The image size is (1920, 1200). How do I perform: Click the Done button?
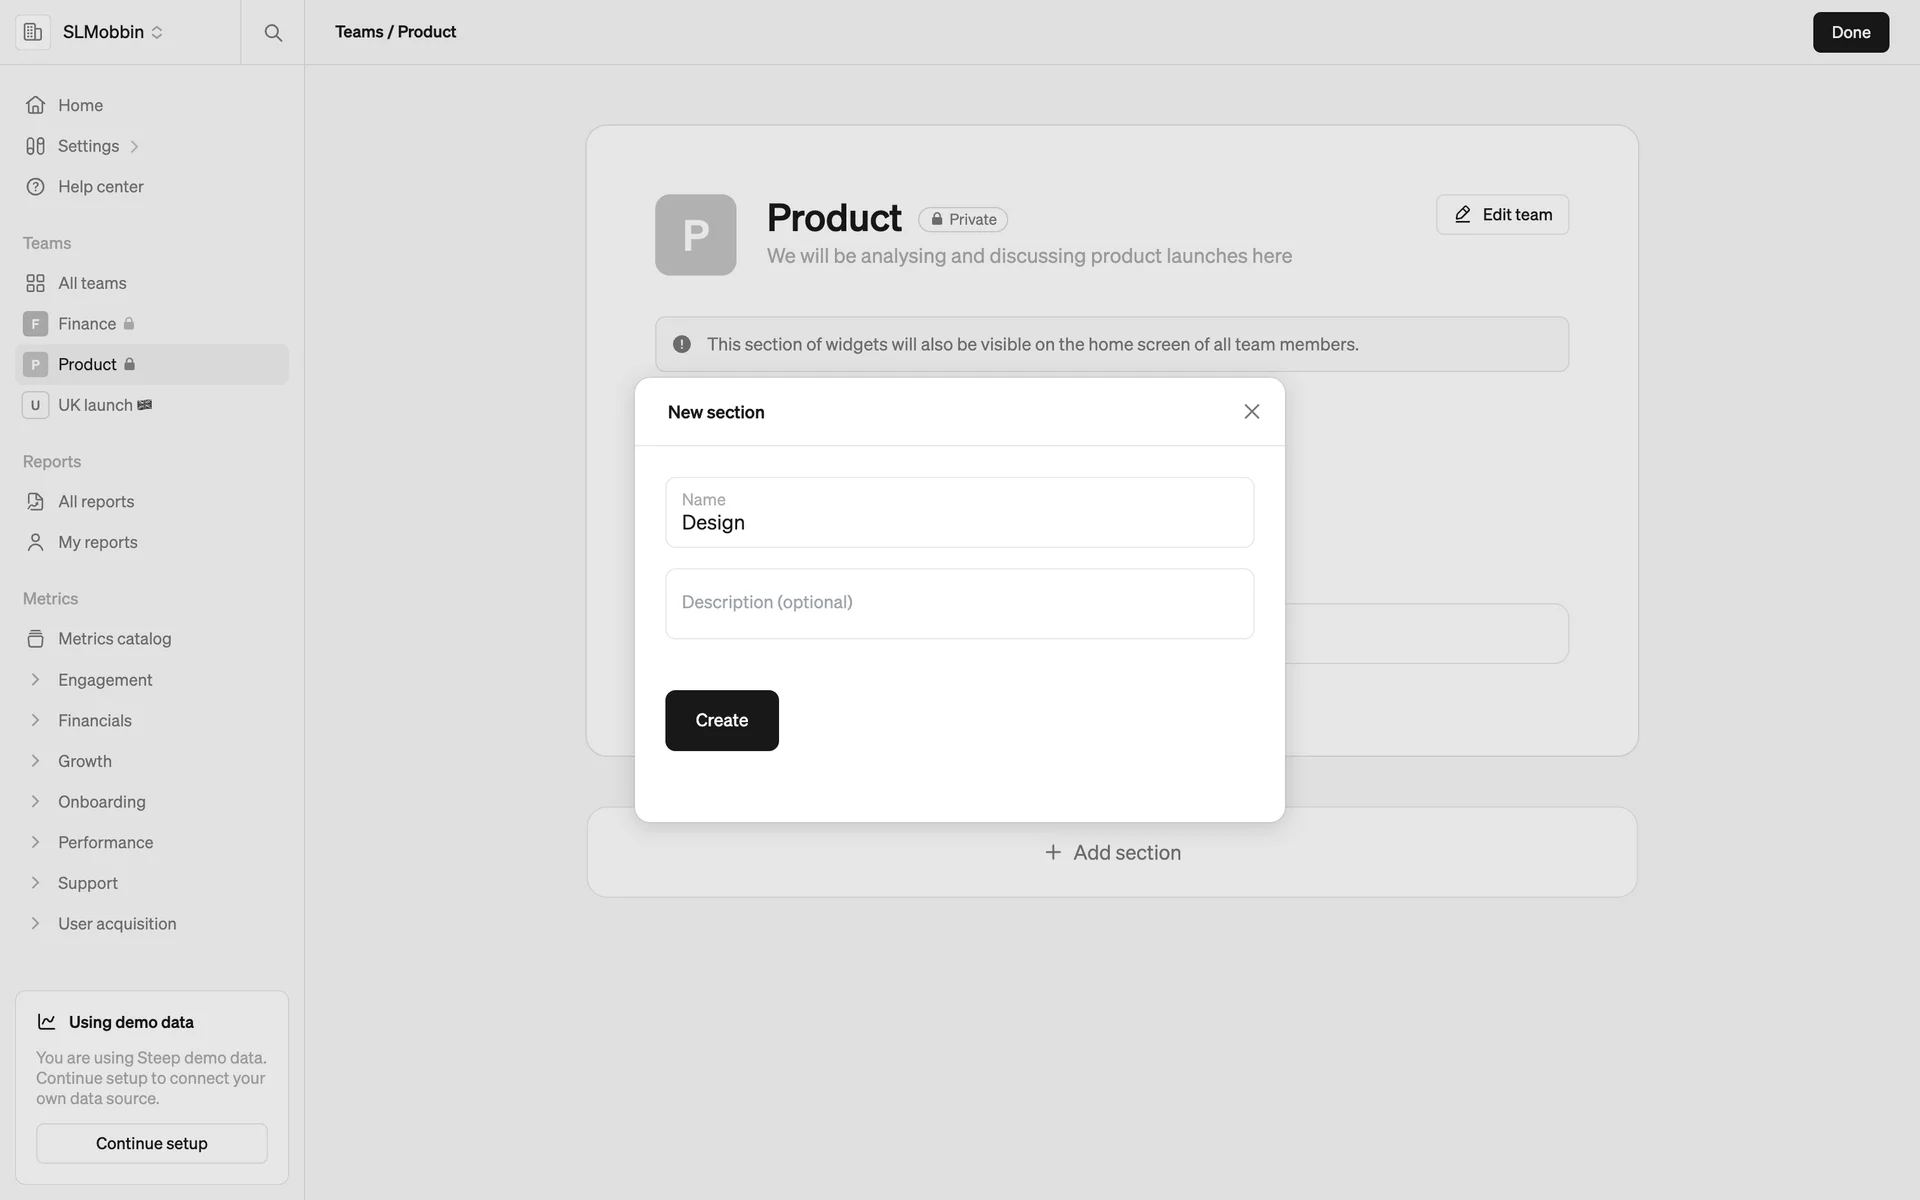tap(1850, 32)
